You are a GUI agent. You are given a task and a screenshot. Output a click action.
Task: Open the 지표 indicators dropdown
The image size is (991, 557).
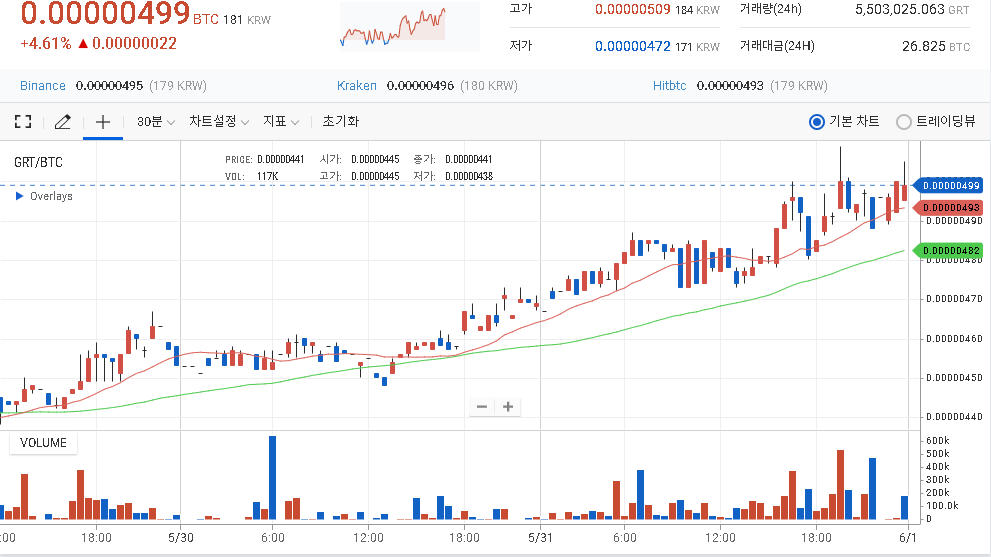pos(281,122)
